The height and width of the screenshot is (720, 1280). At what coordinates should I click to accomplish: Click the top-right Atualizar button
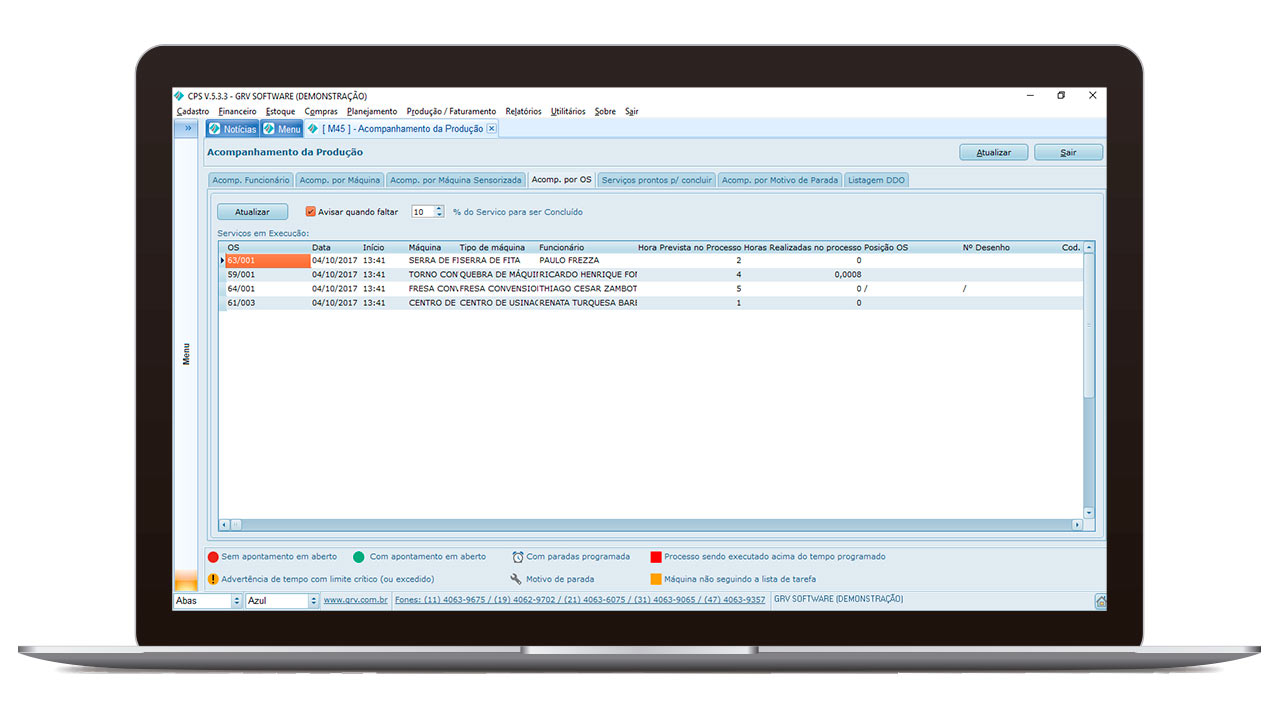994,153
